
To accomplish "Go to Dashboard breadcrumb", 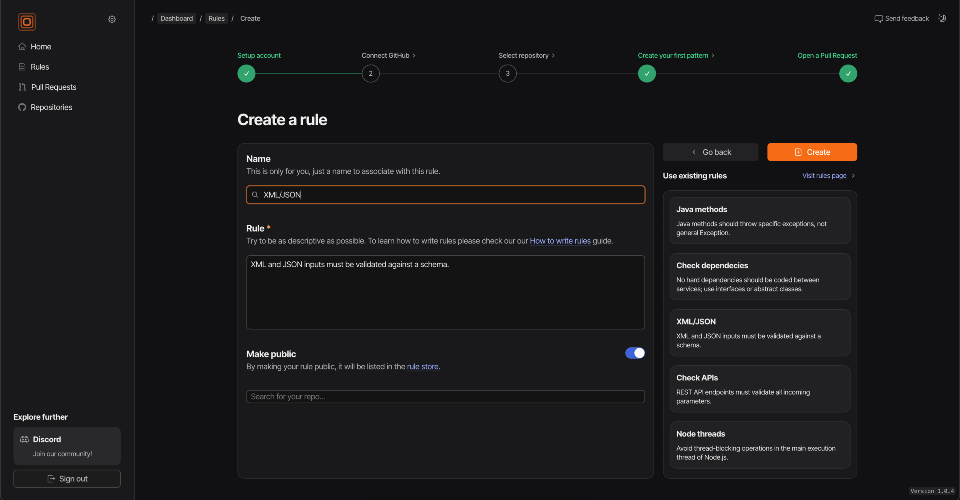I will point(176,18).
